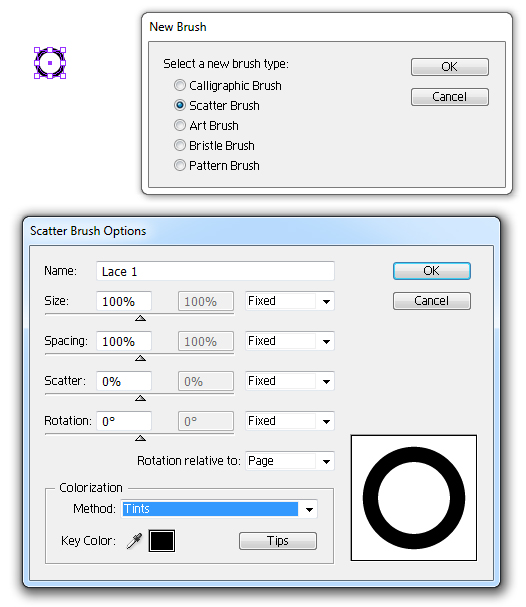Open the Colorization Method Tints dropdown
This screenshot has width=526, height=607.
click(219, 509)
